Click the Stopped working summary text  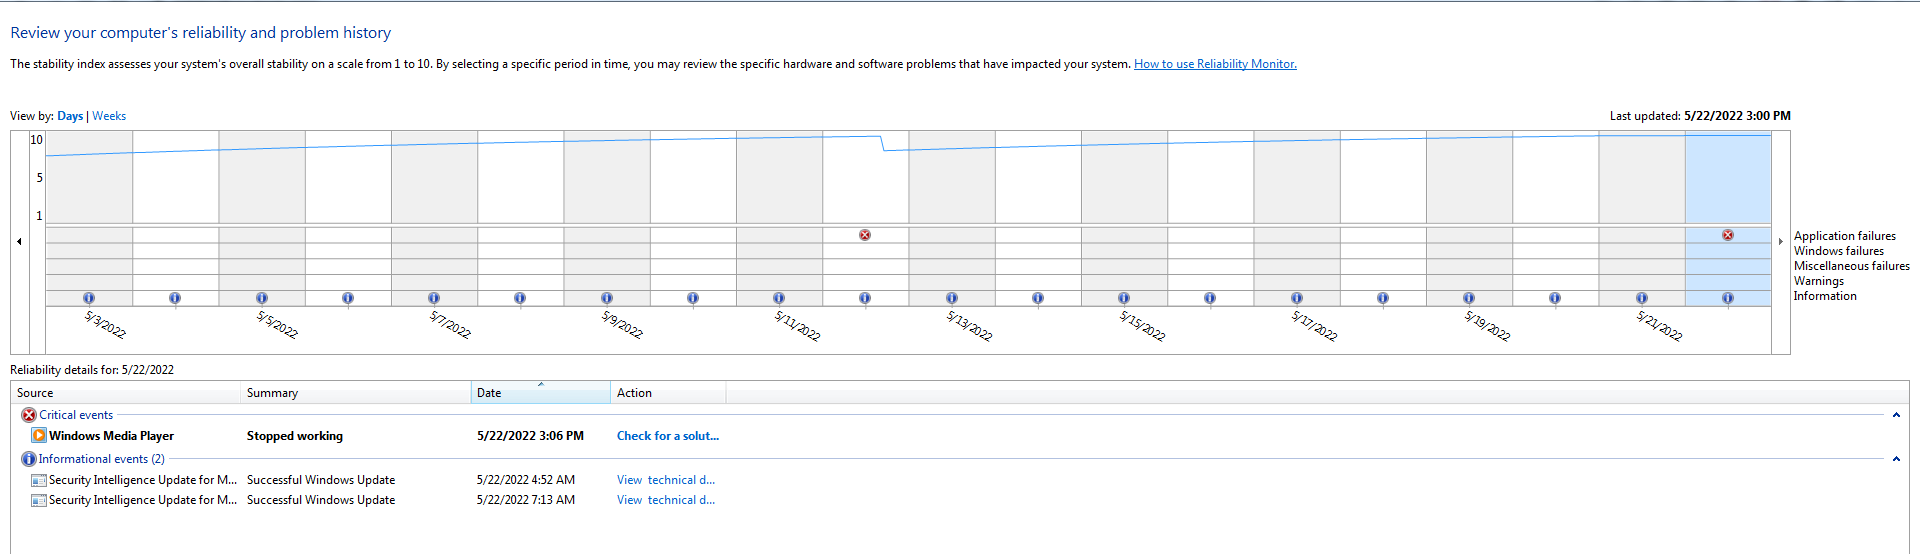point(295,436)
